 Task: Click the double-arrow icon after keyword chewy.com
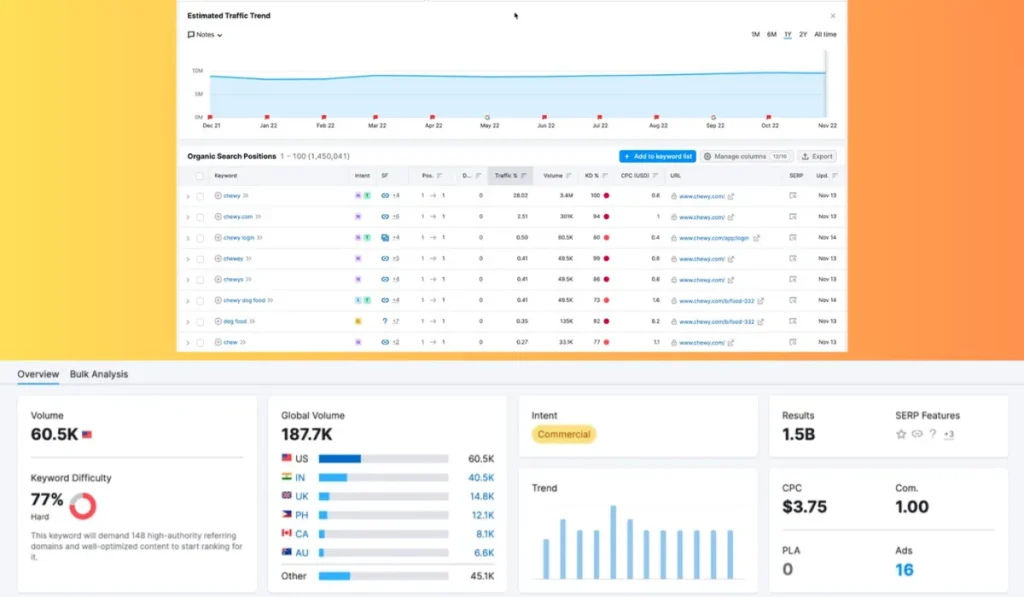click(258, 216)
